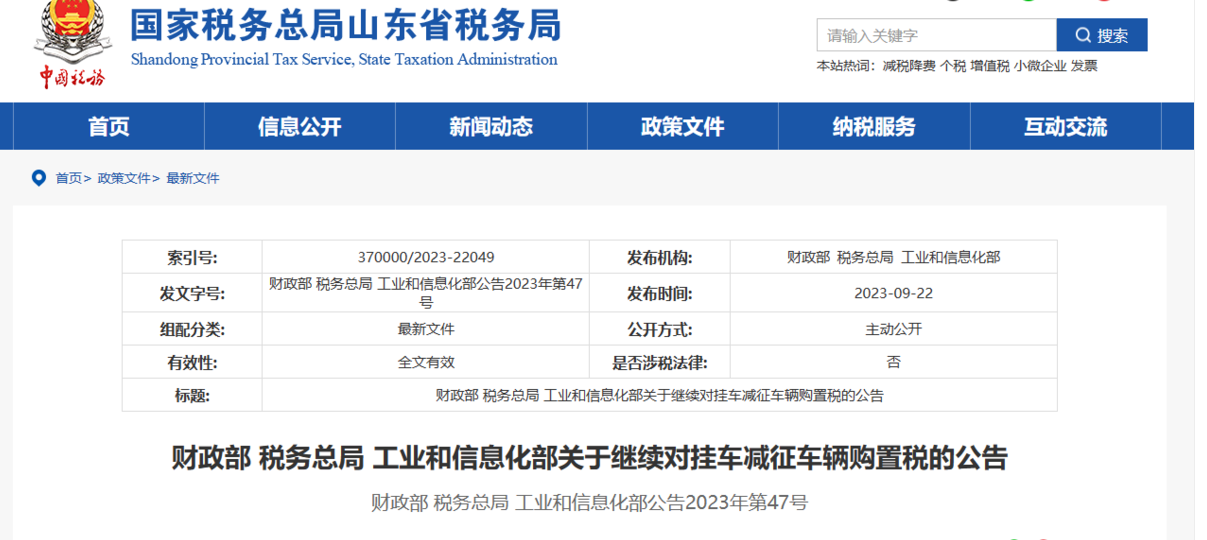Click the 组配分类 label cell

pyautogui.click(x=192, y=329)
